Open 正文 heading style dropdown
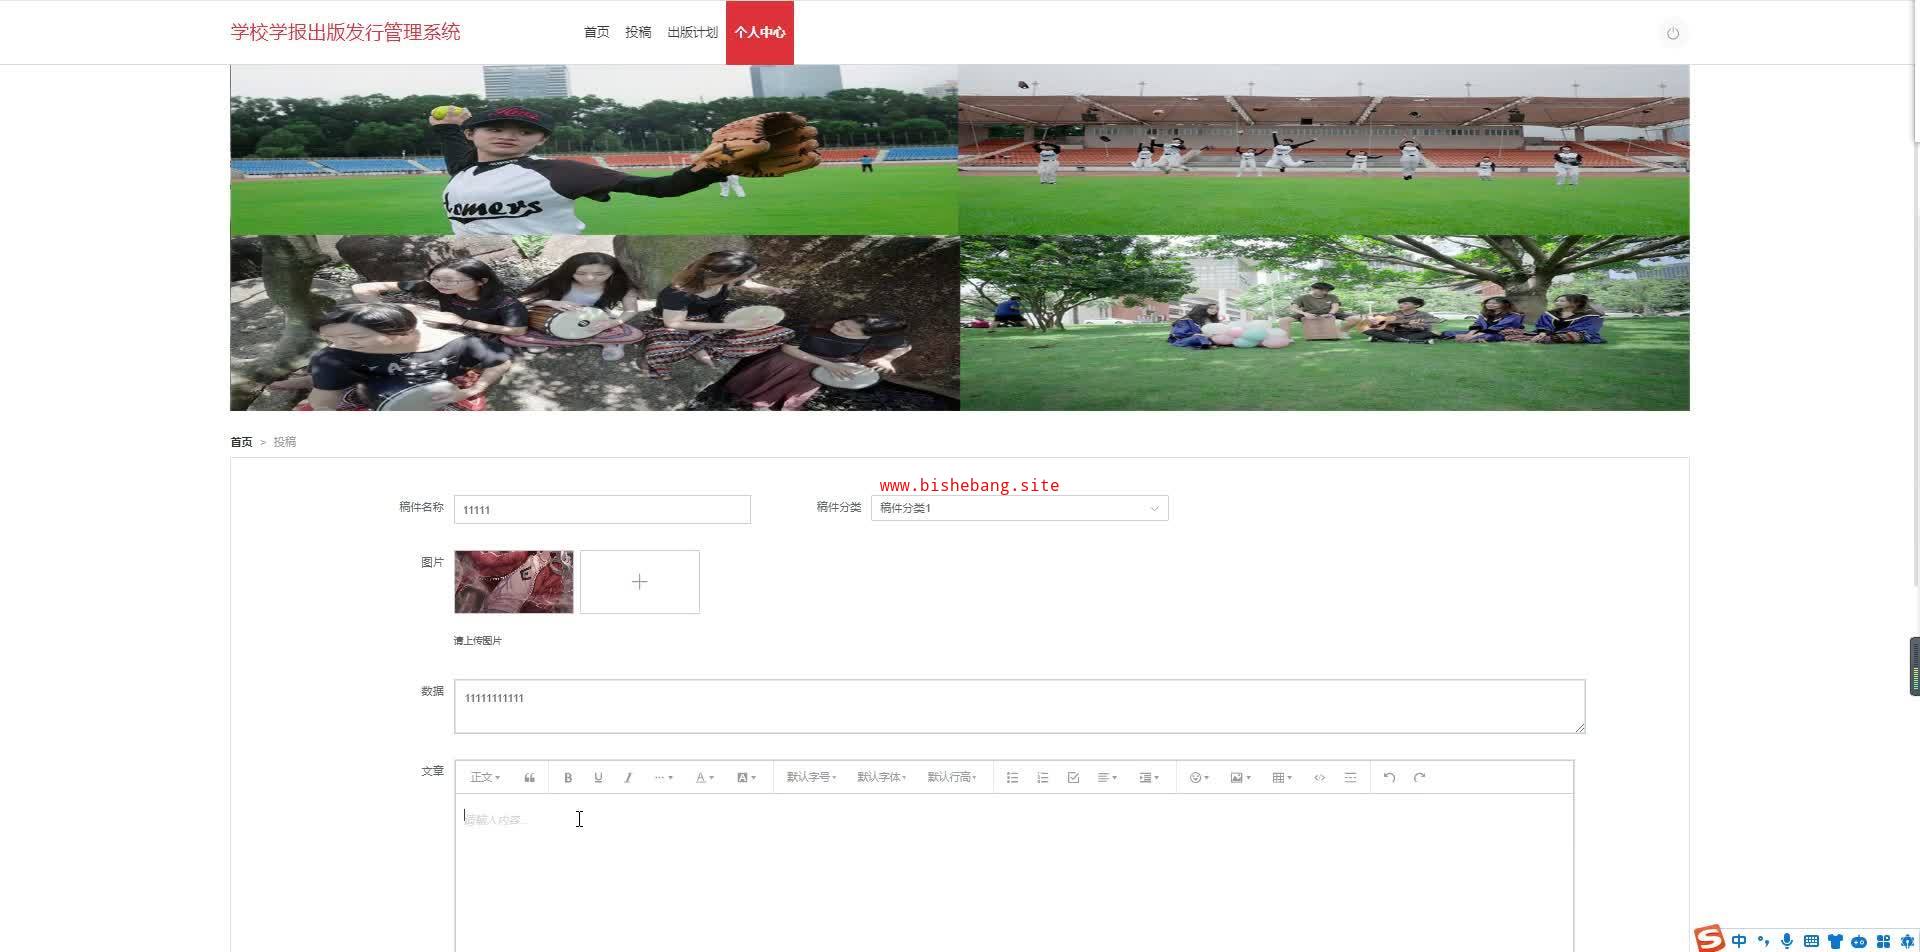 [x=485, y=778]
